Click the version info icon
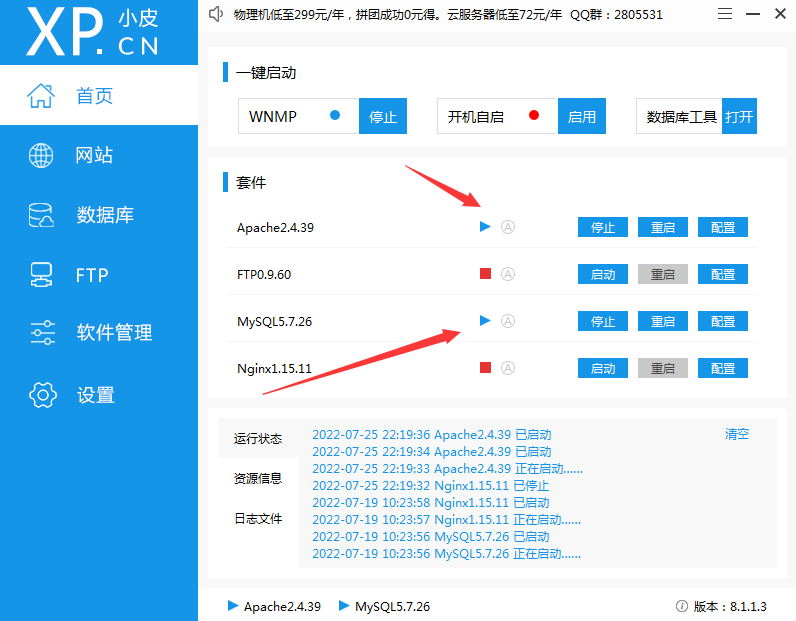 [x=682, y=606]
